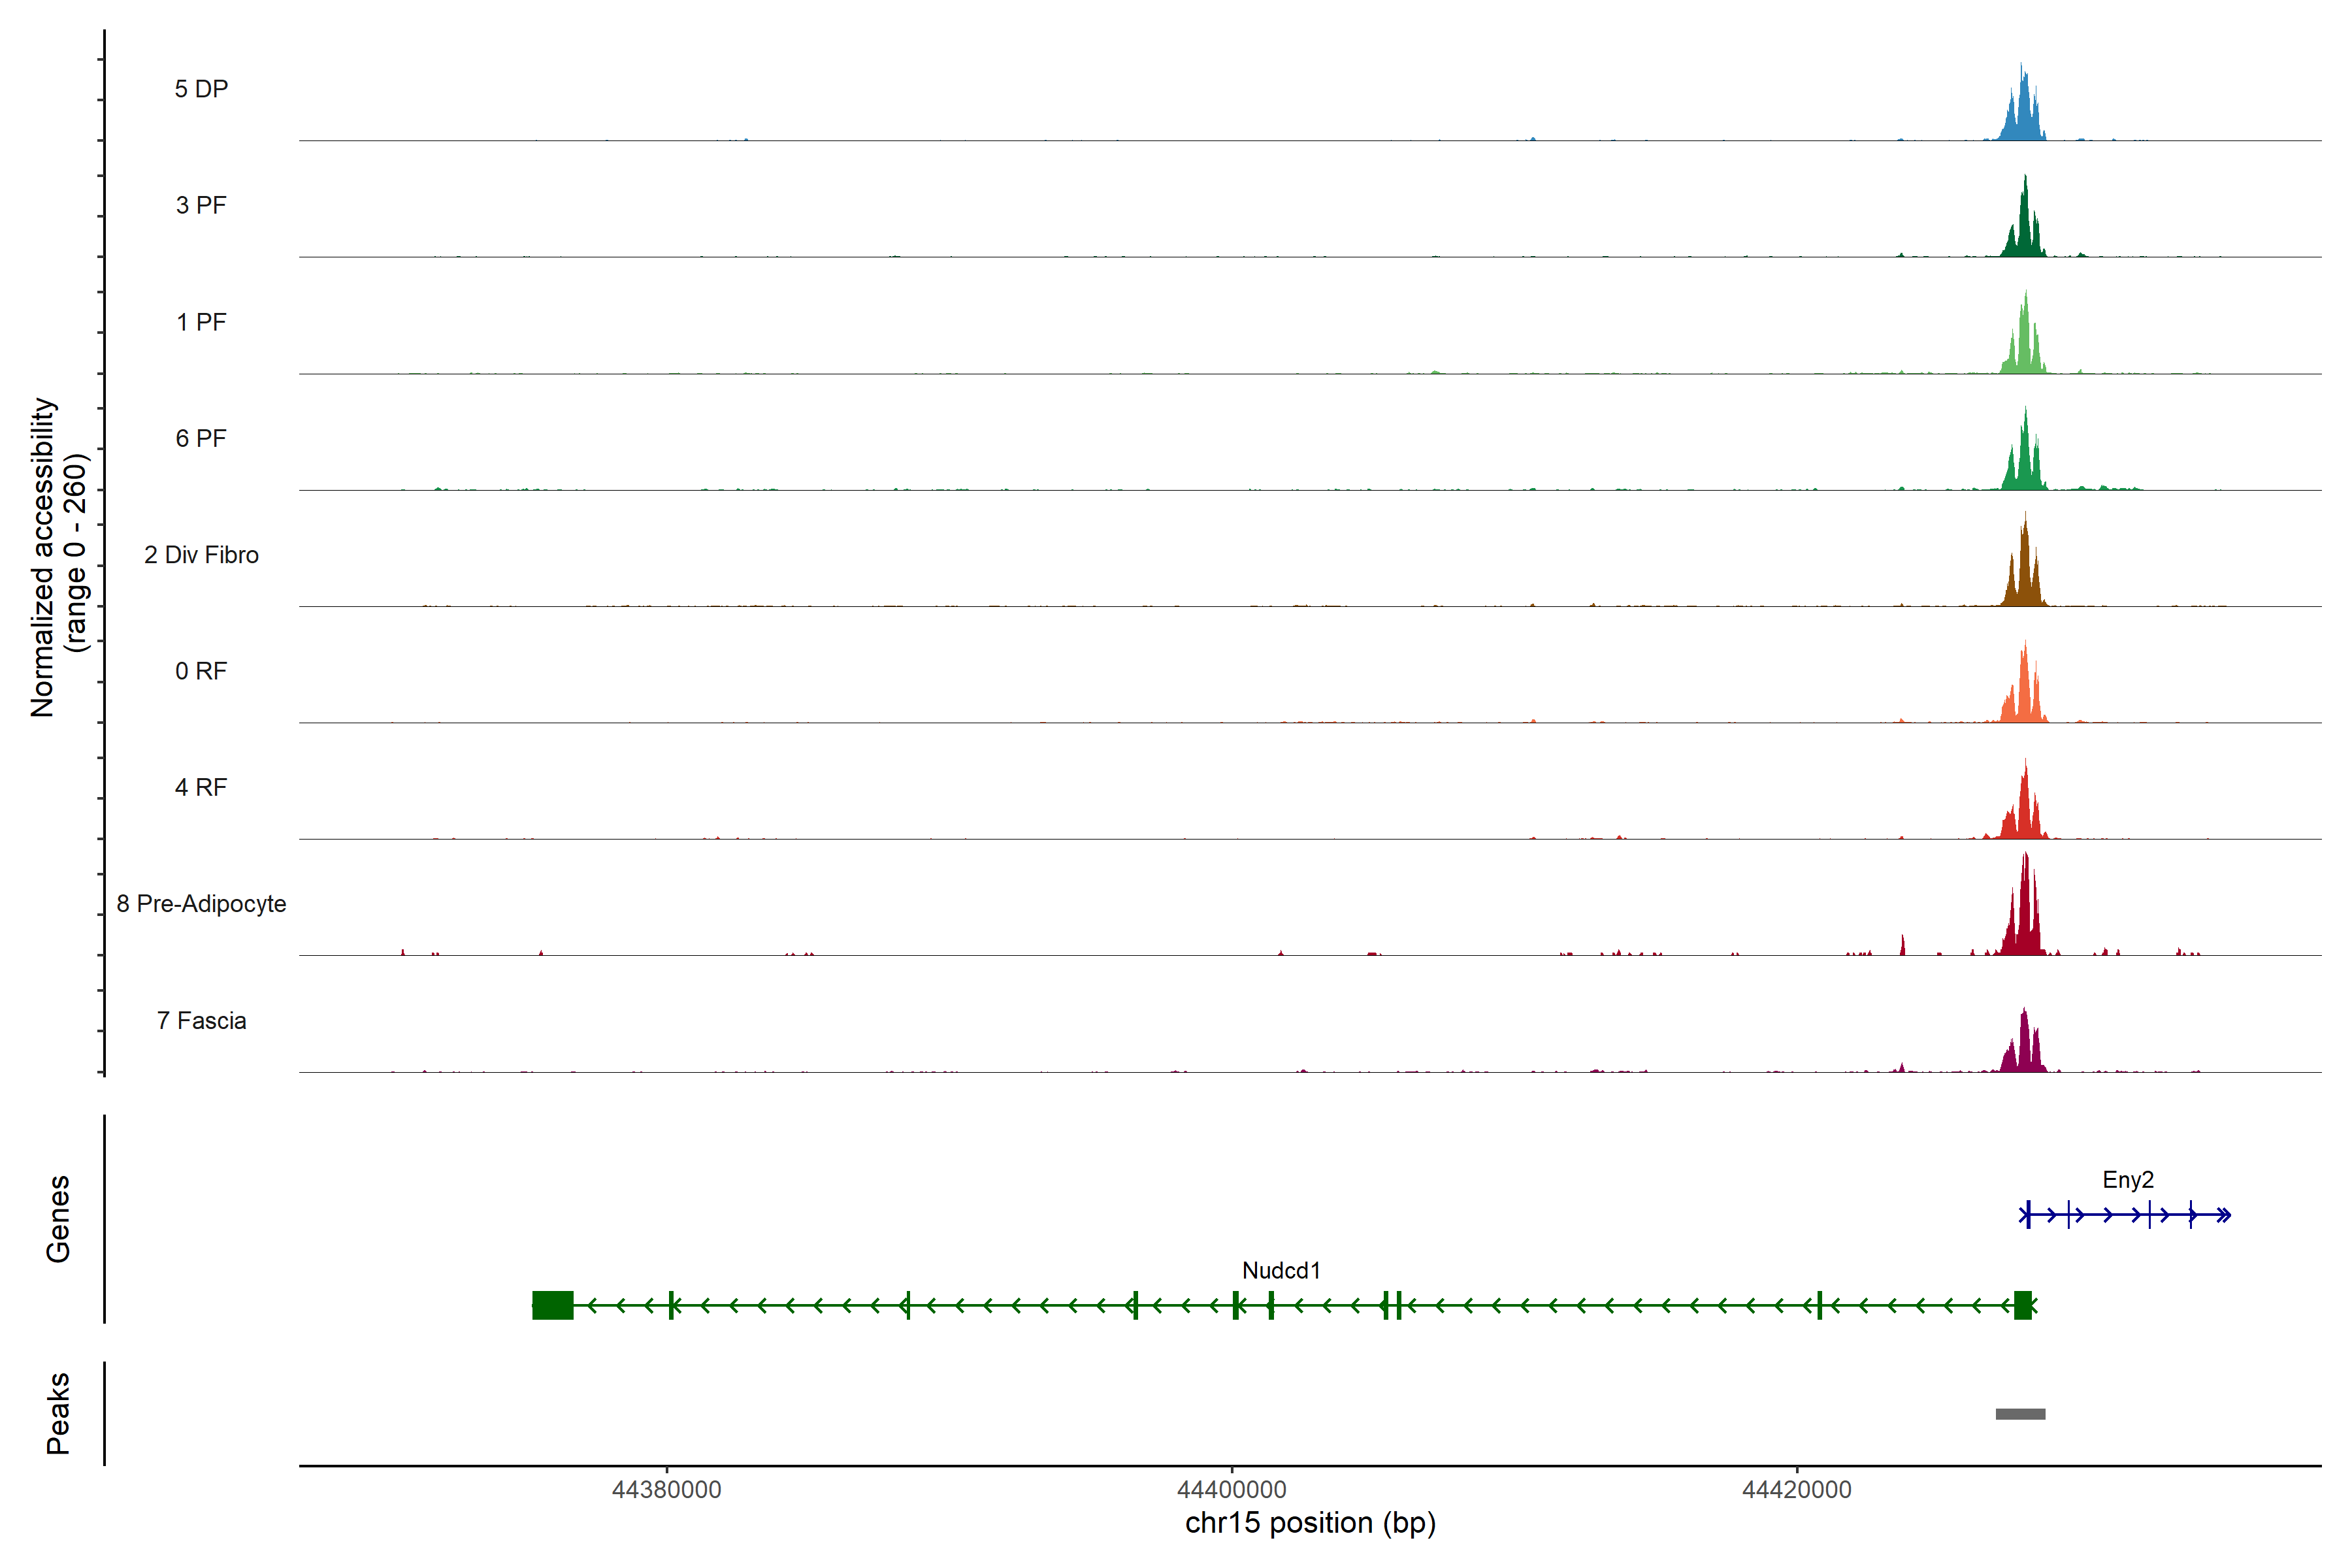Click the gray peak bar in Peaks track
This screenshot has height=1568, width=2352.
click(x=2020, y=1413)
